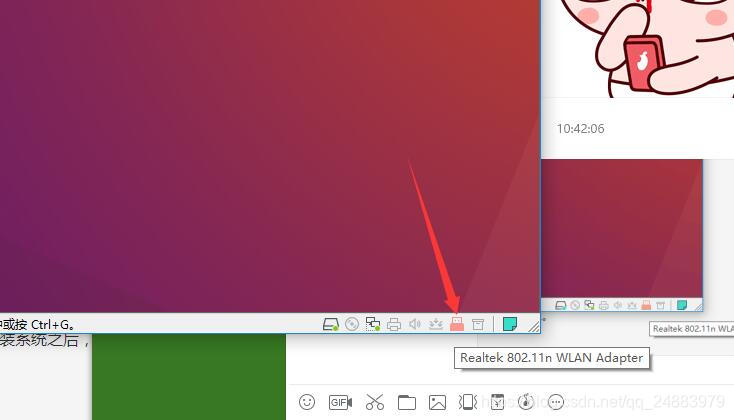Click the printer icon in the VMware status bar
Image resolution: width=734 pixels, height=420 pixels.
point(394,324)
